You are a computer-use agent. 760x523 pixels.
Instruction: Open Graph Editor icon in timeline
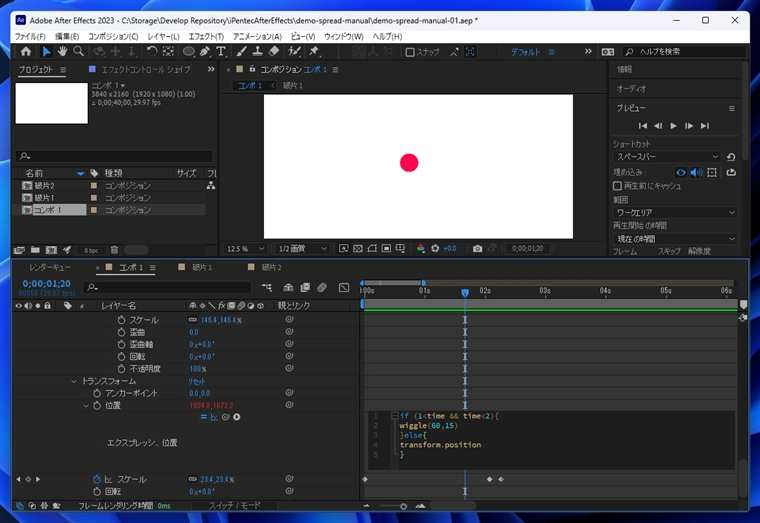click(344, 287)
